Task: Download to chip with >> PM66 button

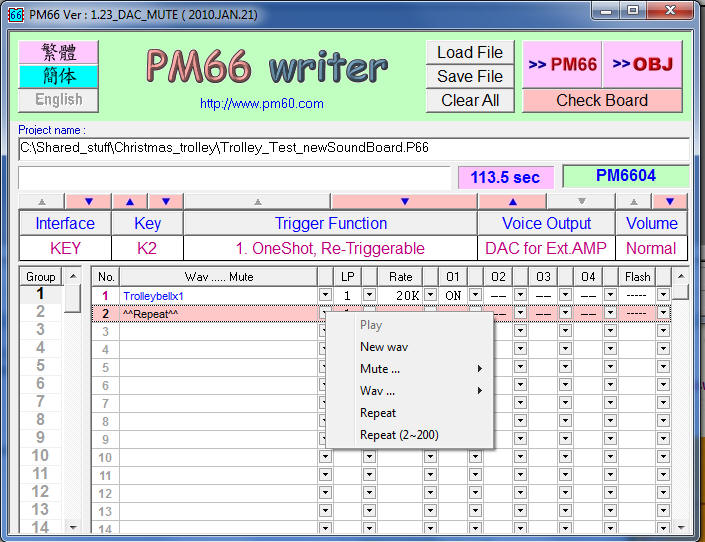Action: (562, 65)
